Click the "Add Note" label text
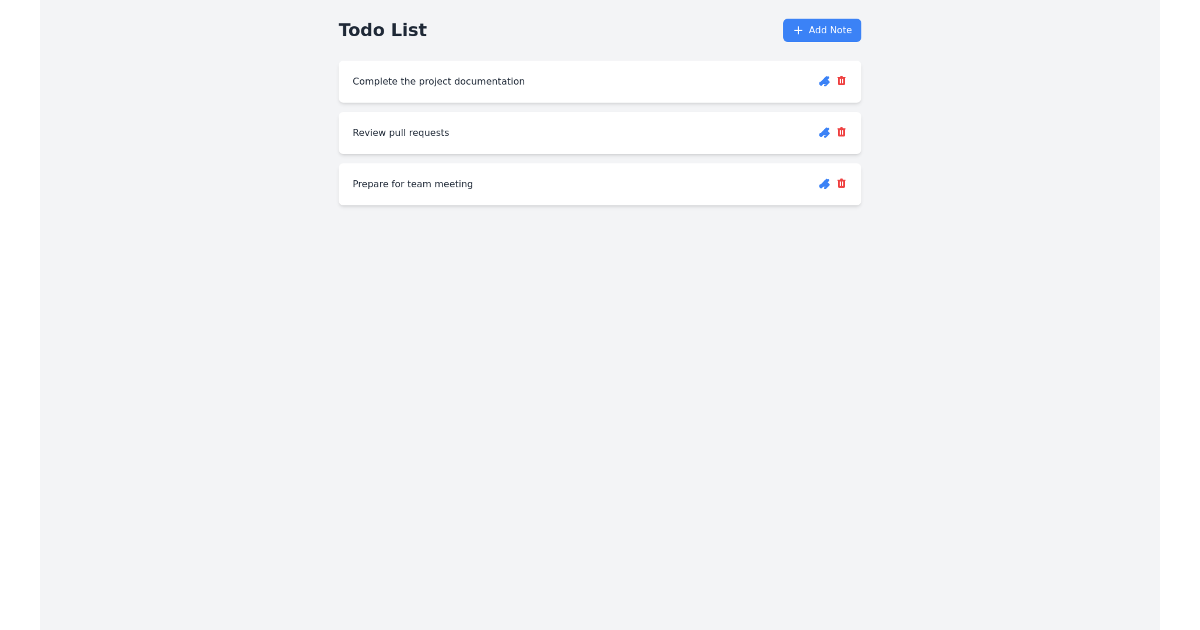This screenshot has width=1200, height=630. (x=830, y=30)
